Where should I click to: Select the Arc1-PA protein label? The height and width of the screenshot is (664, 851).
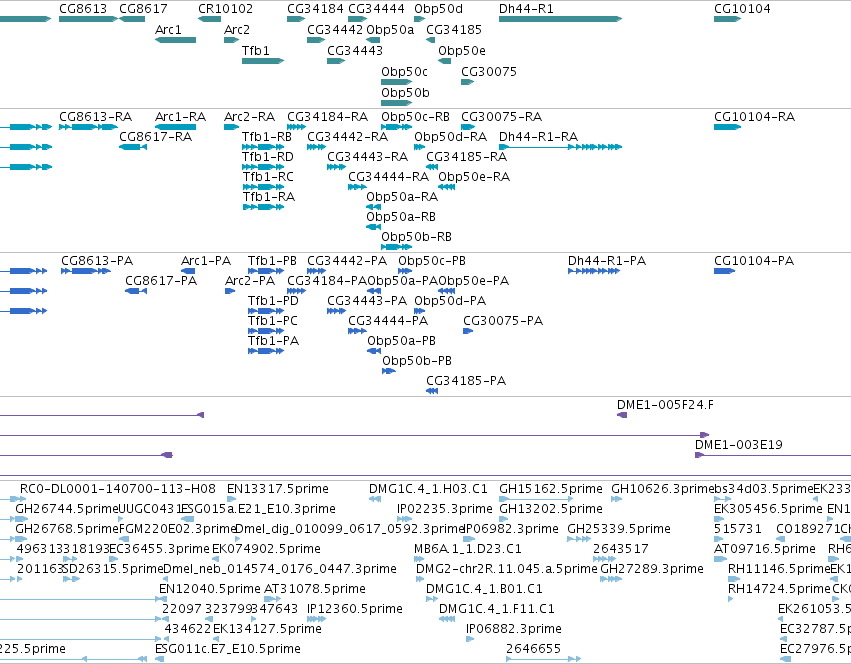pyautogui.click(x=206, y=262)
